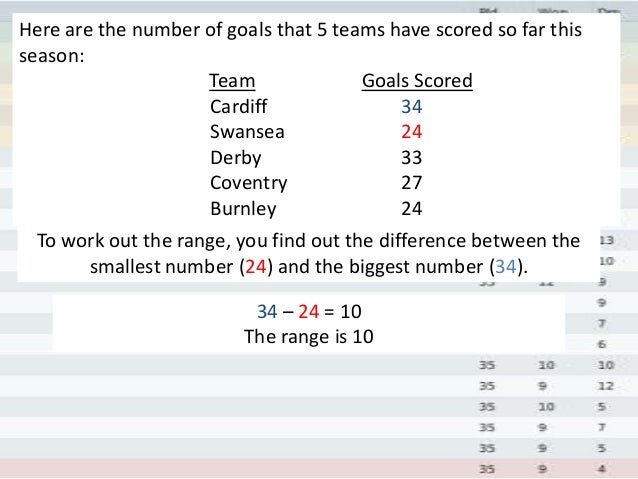Click the blue 34 in the explanation
The image size is (638, 479).
506,267
